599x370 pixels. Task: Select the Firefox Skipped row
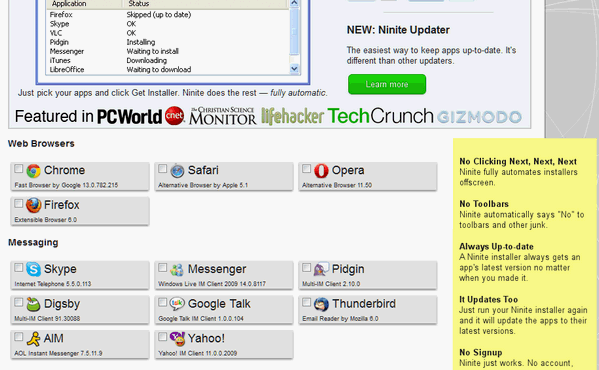168,15
